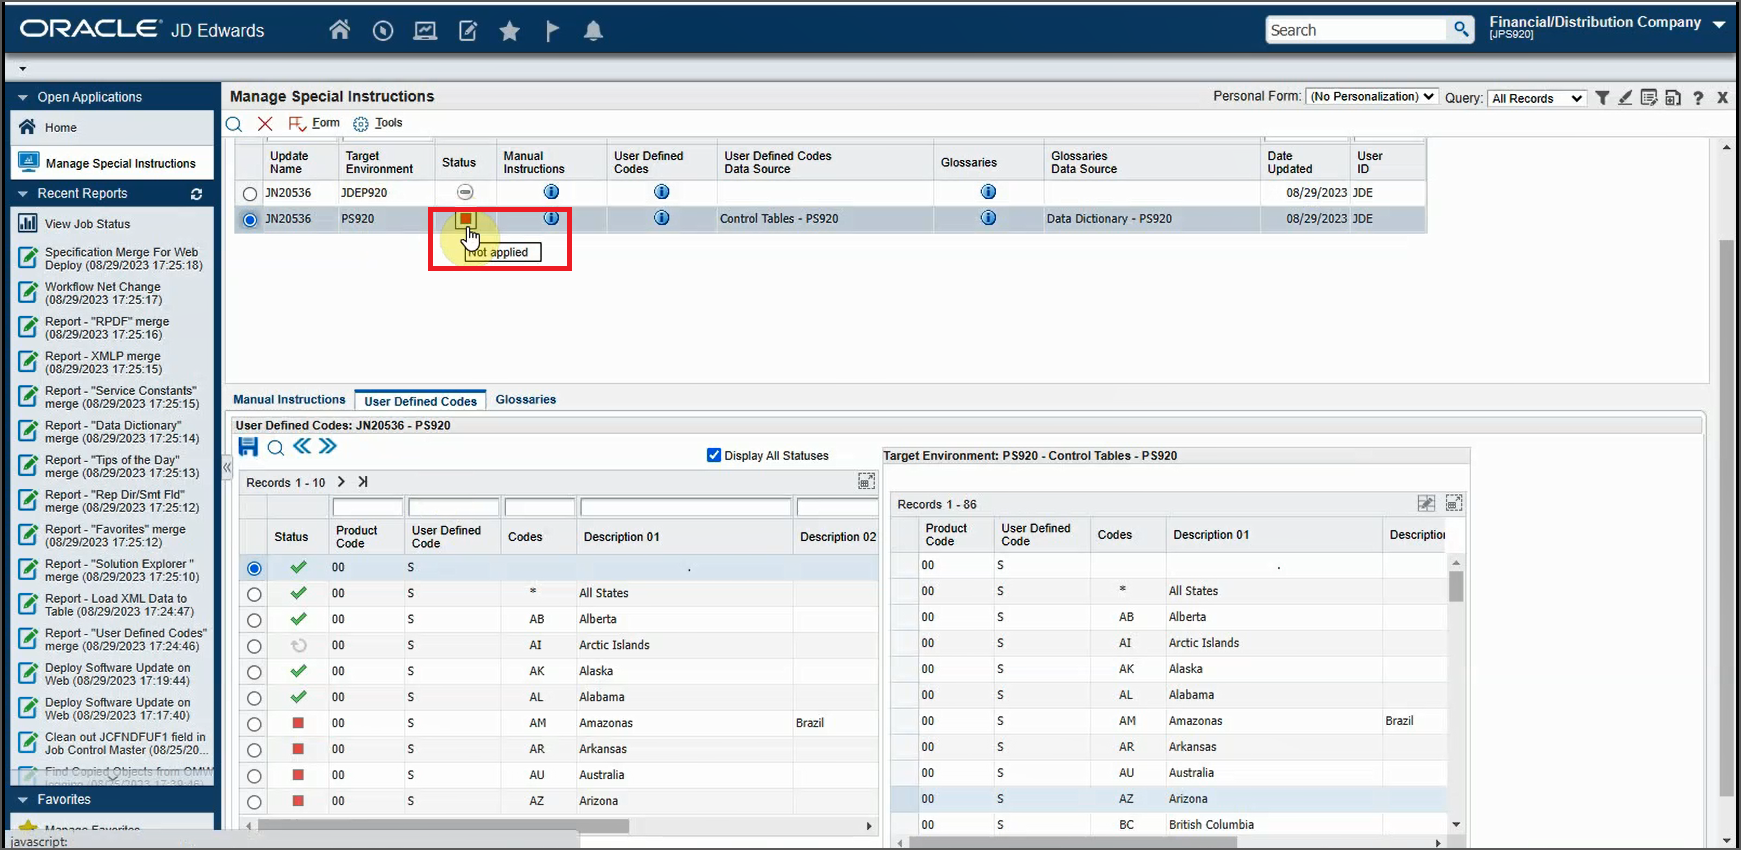Open the Home icon in the top bar

340,30
